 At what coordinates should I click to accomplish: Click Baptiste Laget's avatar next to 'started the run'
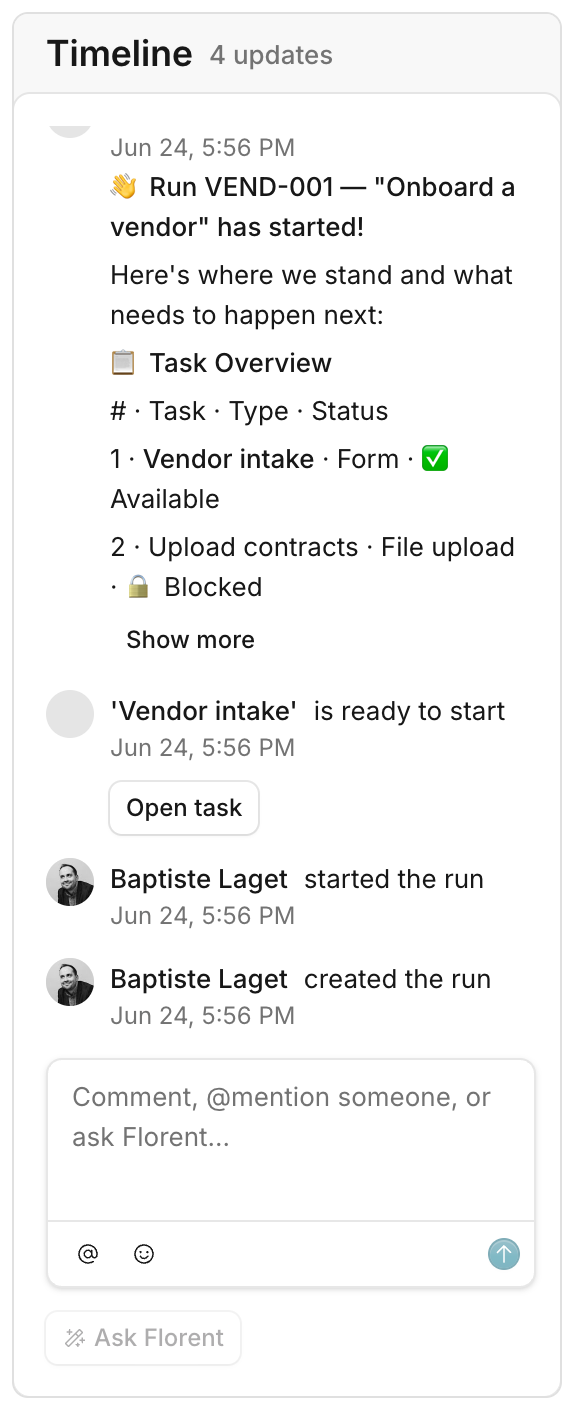70,882
